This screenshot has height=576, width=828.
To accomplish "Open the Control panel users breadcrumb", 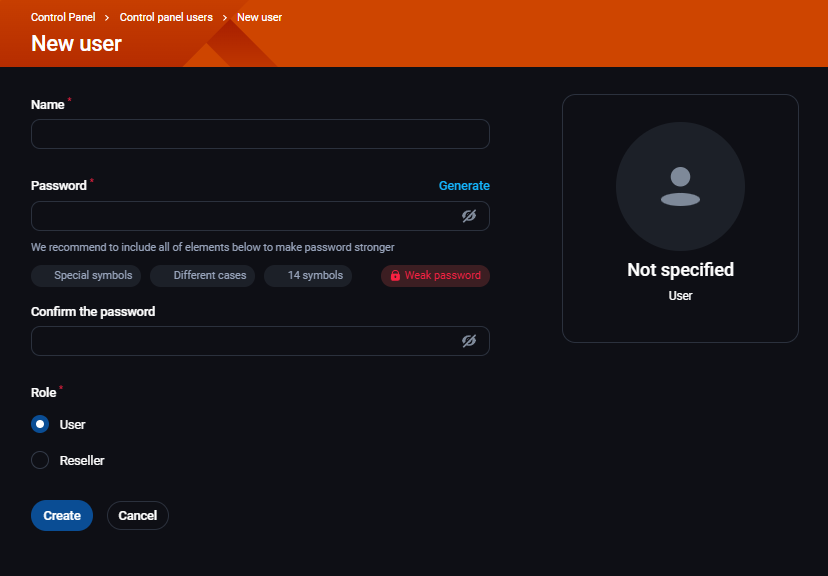I will coord(166,18).
